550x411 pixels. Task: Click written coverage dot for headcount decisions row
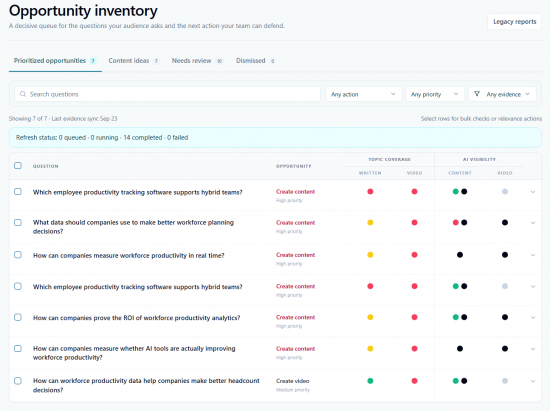coord(370,381)
